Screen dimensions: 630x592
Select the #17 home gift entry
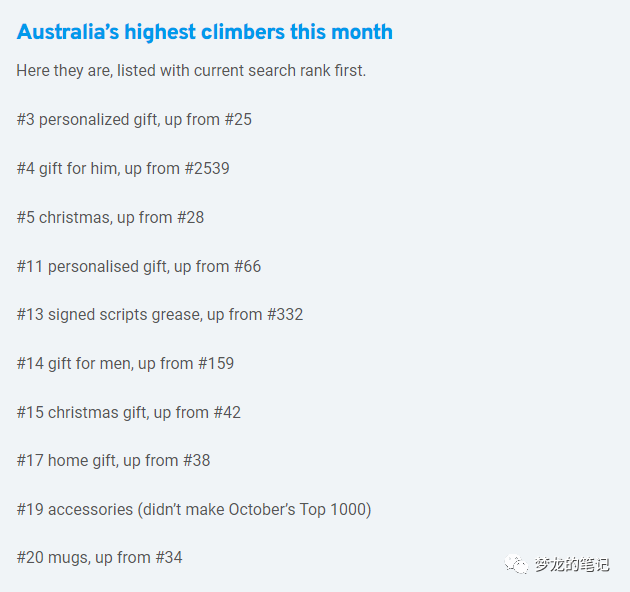pyautogui.click(x=113, y=461)
